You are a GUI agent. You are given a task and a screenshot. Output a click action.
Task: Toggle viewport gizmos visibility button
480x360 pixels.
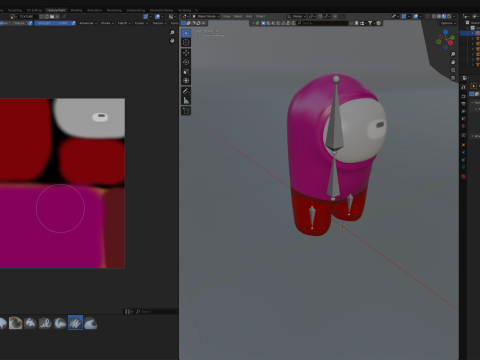point(404,16)
